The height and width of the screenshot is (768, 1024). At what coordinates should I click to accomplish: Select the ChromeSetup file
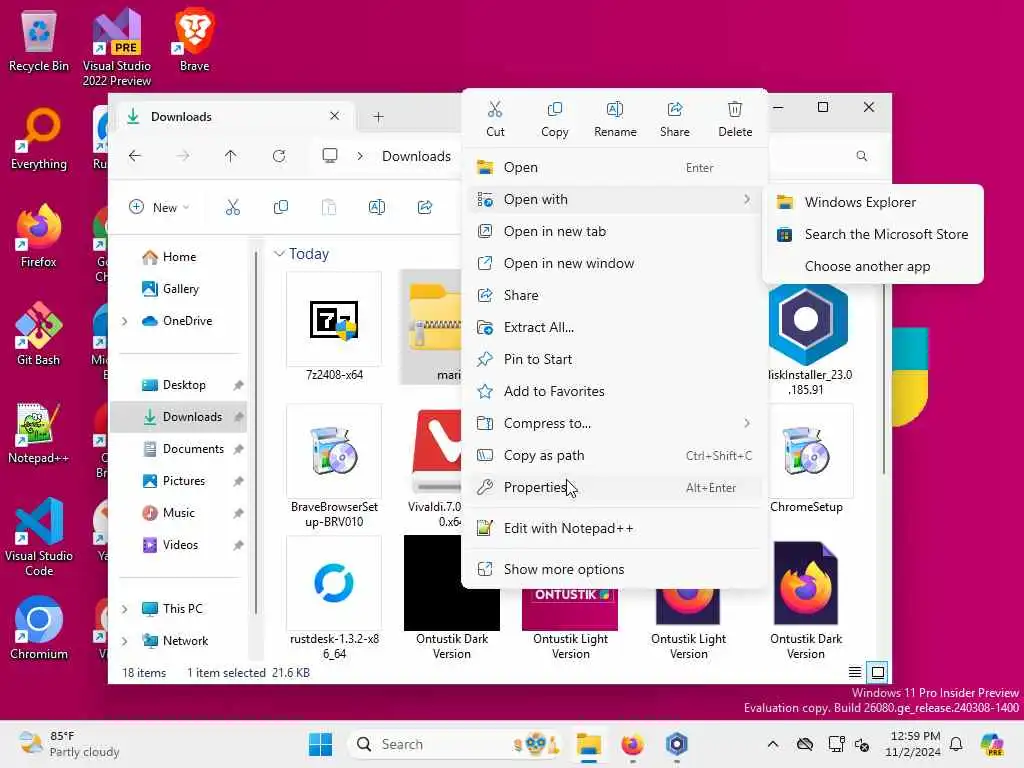click(x=807, y=460)
